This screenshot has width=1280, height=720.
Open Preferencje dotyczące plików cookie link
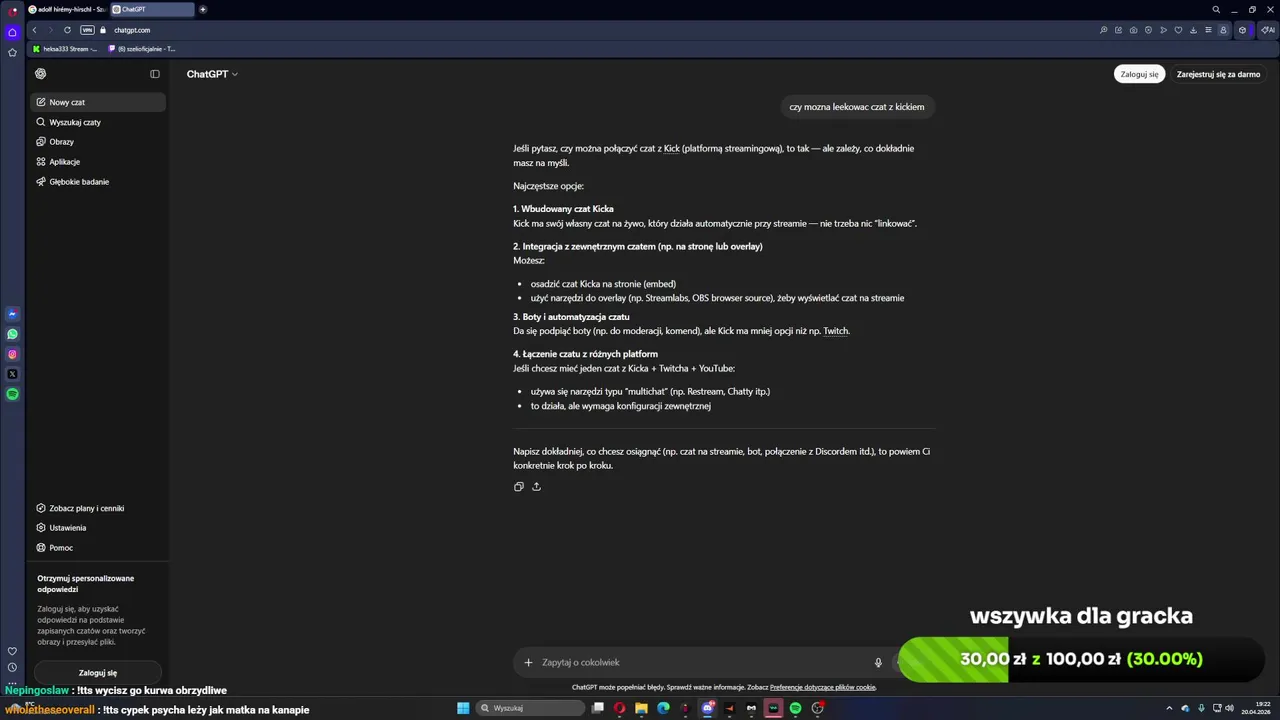[823, 687]
